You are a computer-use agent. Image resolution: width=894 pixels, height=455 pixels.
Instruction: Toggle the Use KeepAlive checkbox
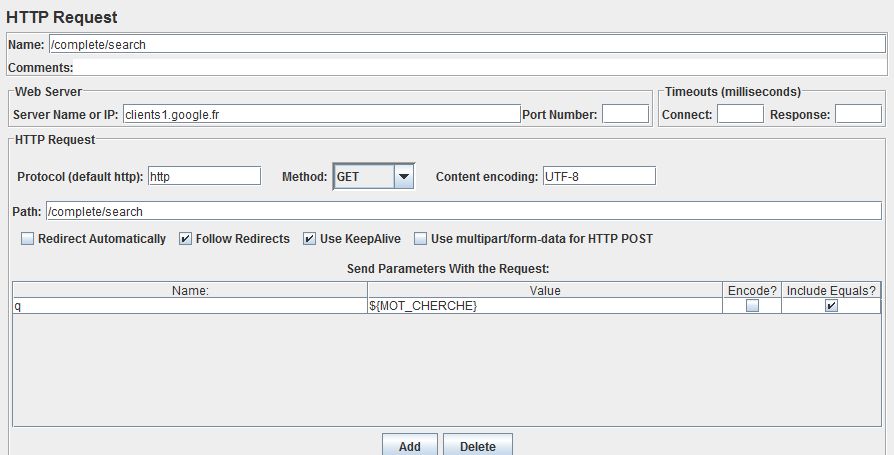[309, 239]
